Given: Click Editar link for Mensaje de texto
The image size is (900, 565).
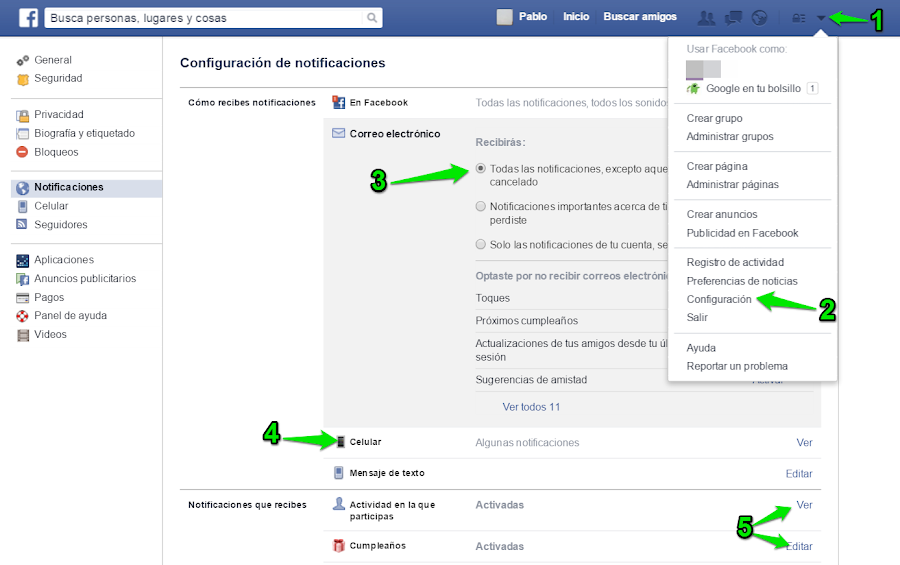Looking at the screenshot, I should tap(799, 474).
